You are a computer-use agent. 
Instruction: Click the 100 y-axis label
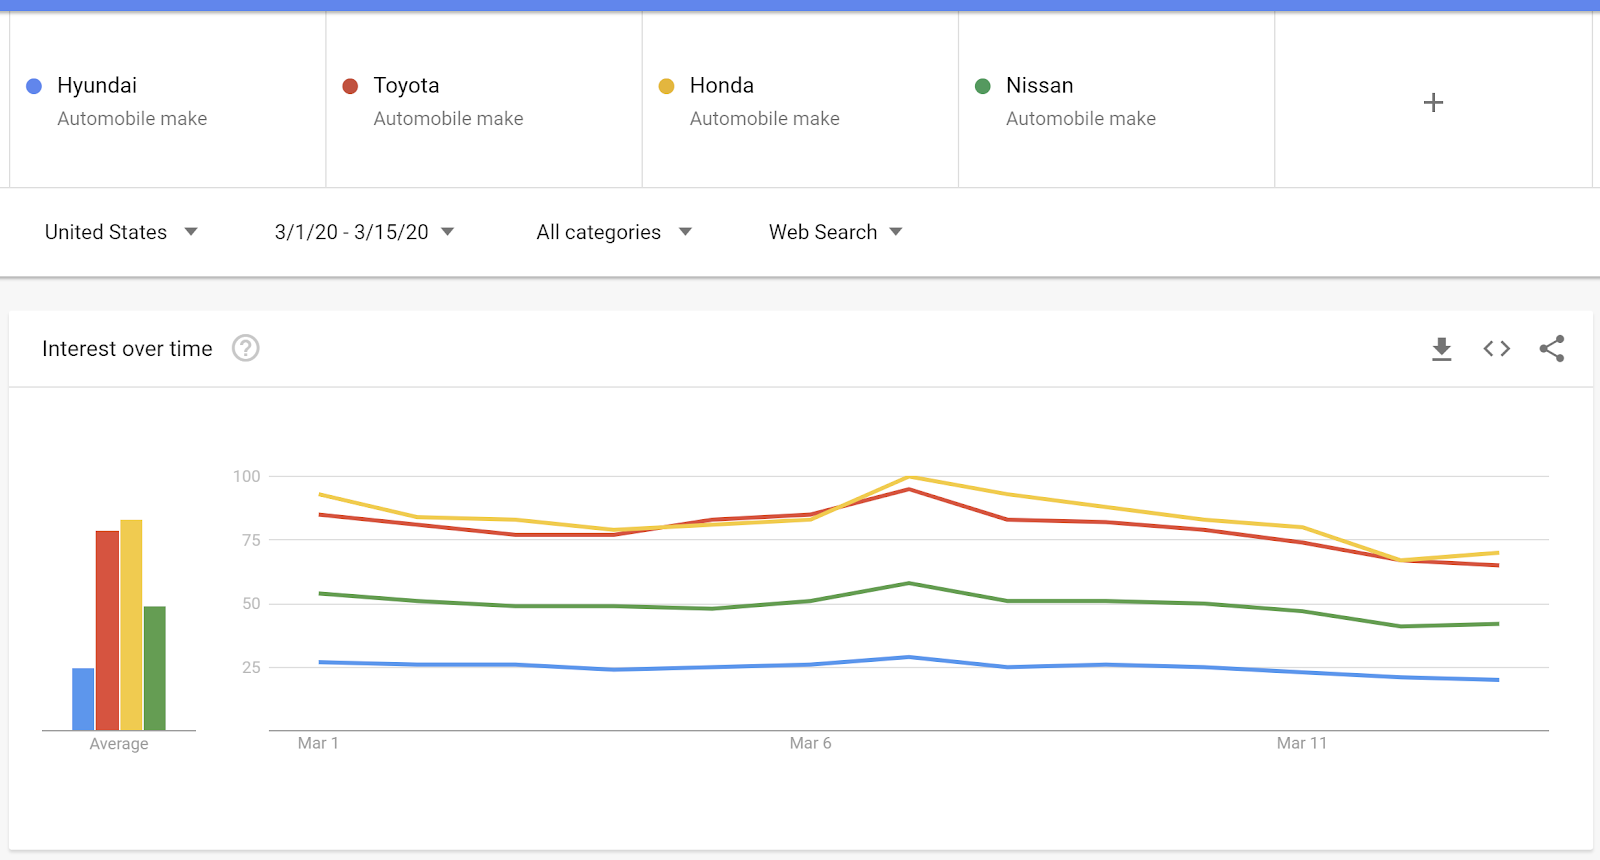coord(247,476)
